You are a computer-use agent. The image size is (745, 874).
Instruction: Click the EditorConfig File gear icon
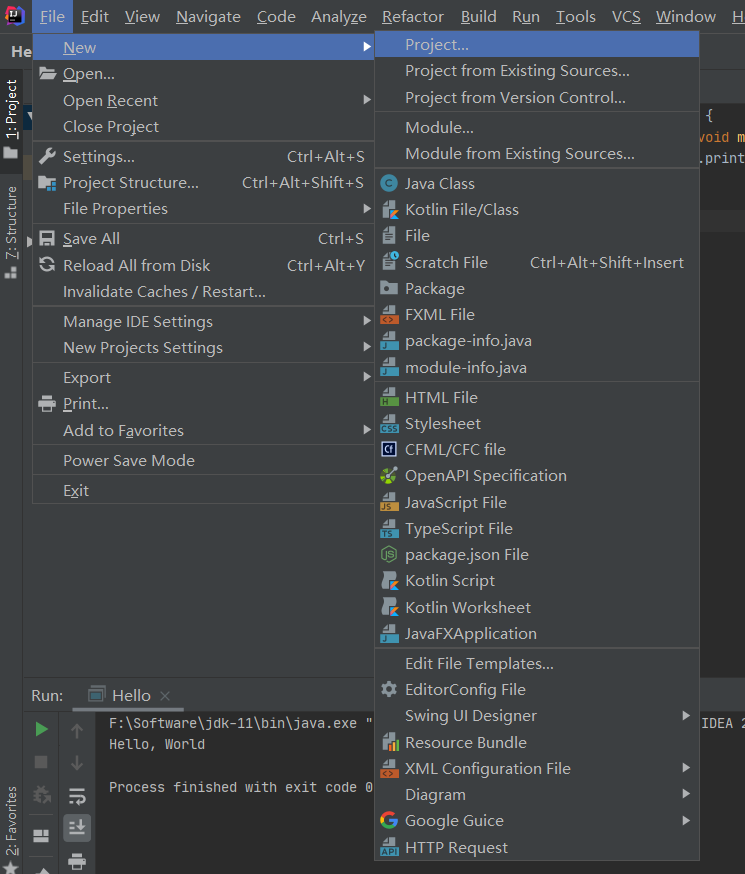pyautogui.click(x=389, y=690)
